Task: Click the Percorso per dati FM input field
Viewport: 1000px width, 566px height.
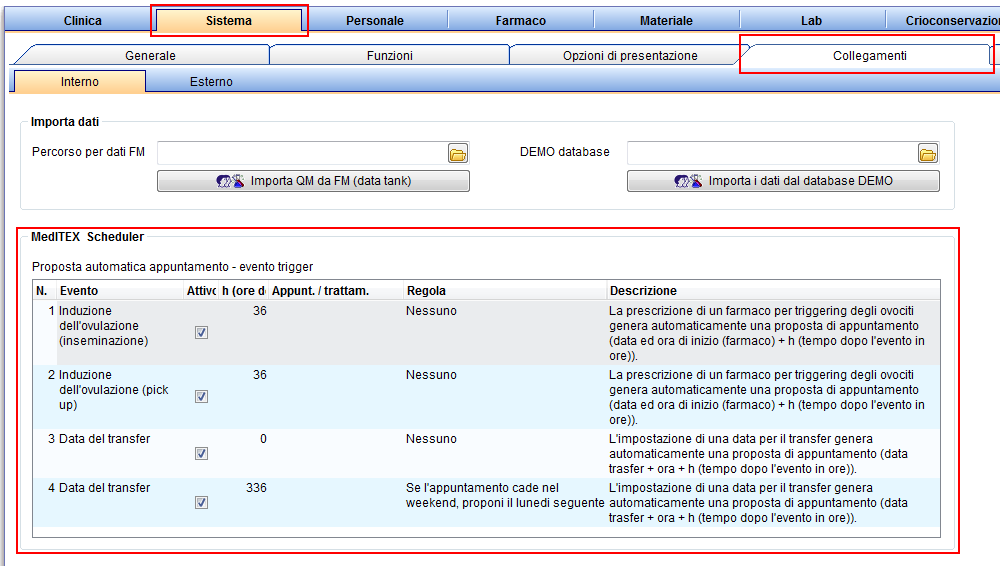Action: (x=302, y=154)
